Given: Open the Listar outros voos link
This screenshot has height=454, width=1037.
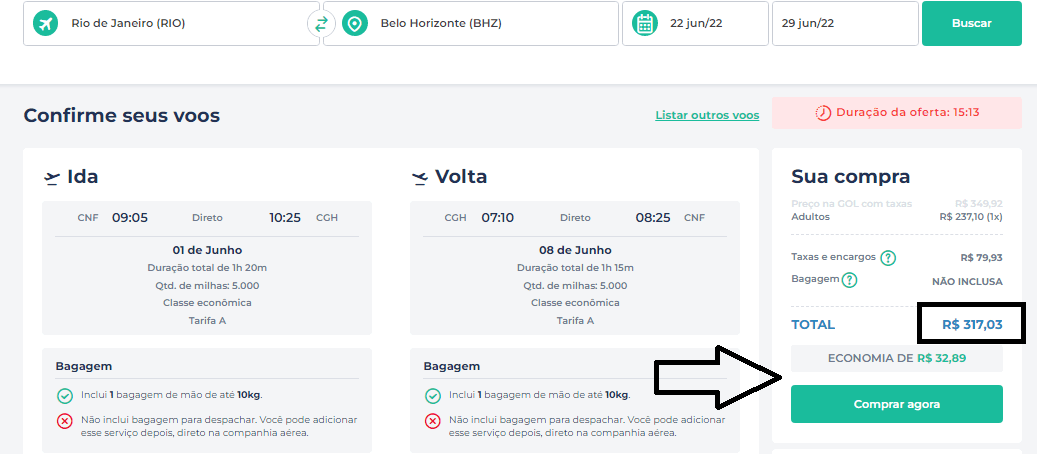Looking at the screenshot, I should 707,115.
